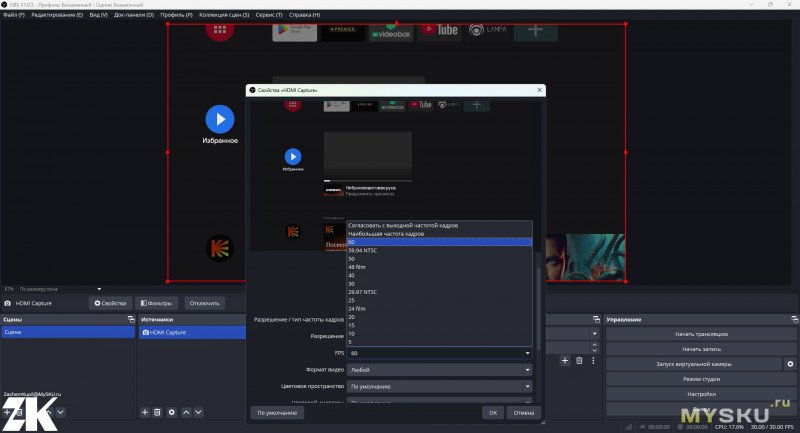The image size is (800, 433).
Task: Click Отключить button in source toolbar
Action: point(205,303)
